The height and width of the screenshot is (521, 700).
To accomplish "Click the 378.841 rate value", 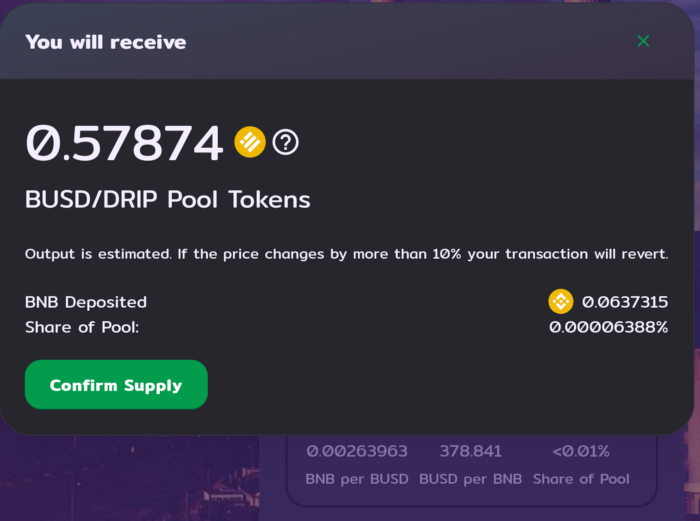I will [x=471, y=451].
